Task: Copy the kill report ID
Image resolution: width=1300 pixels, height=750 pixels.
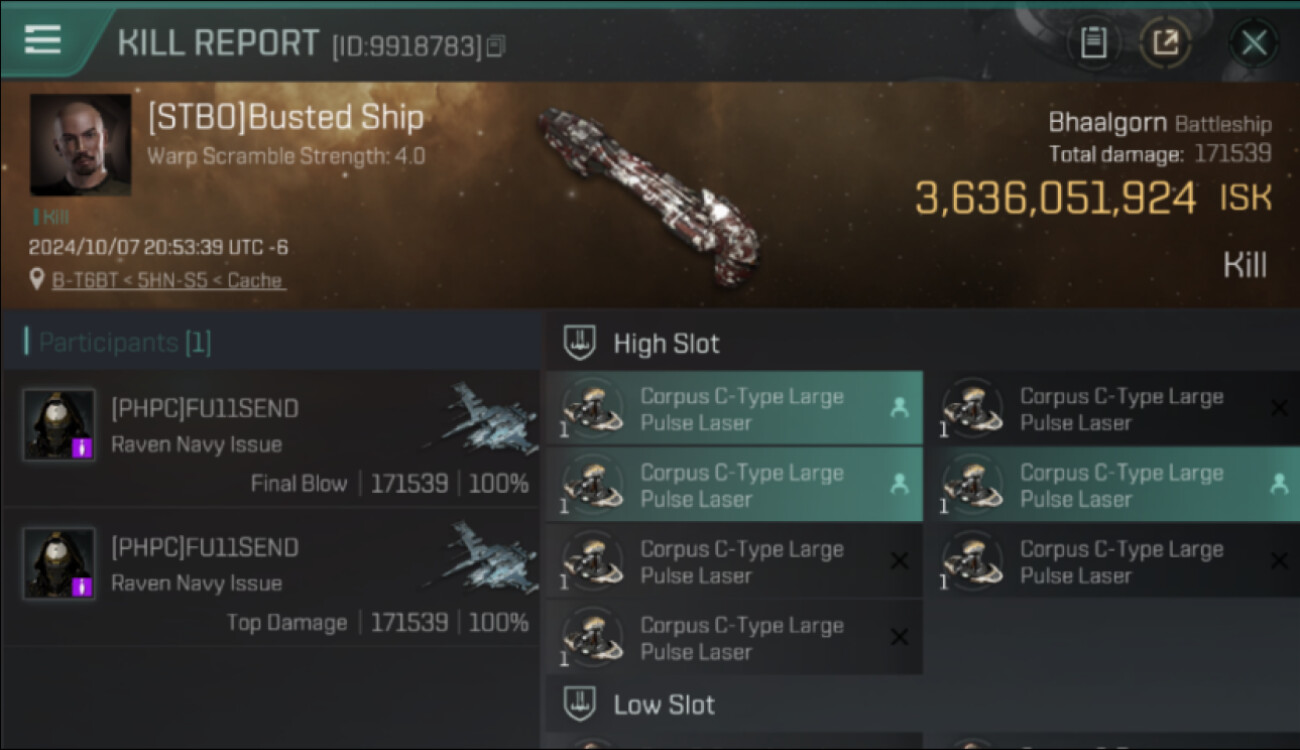Action: point(497,46)
